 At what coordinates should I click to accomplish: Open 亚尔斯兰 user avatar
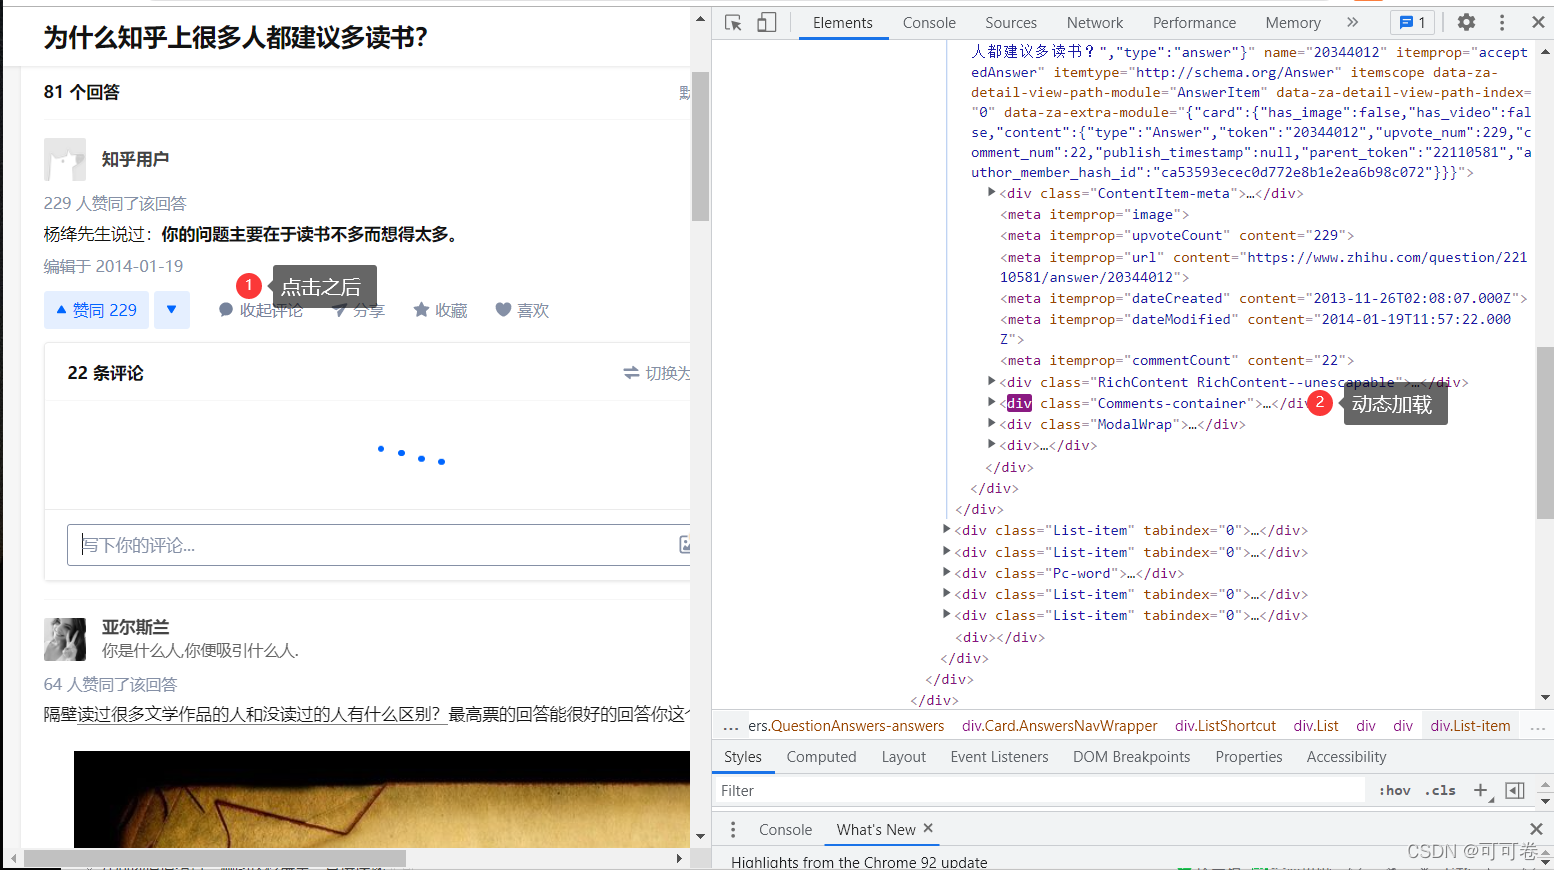(x=65, y=639)
